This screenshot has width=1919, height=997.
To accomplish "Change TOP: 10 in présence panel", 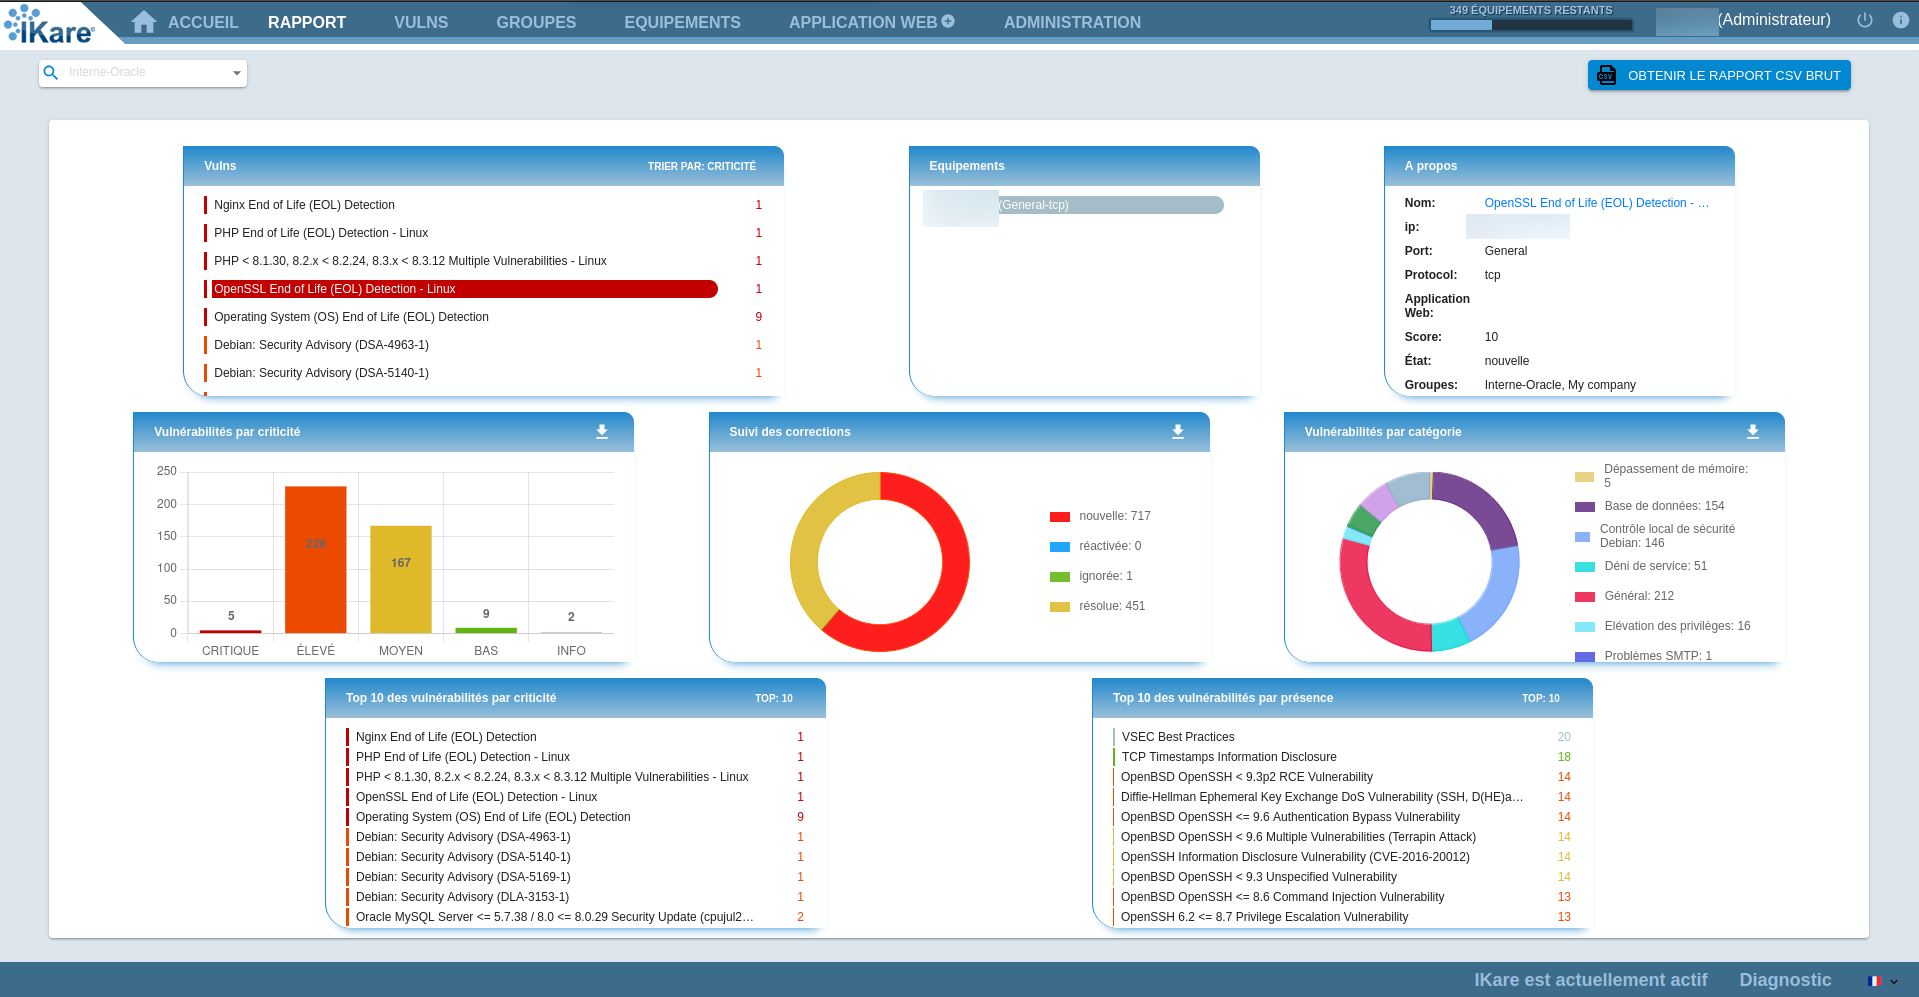I will [1541, 698].
